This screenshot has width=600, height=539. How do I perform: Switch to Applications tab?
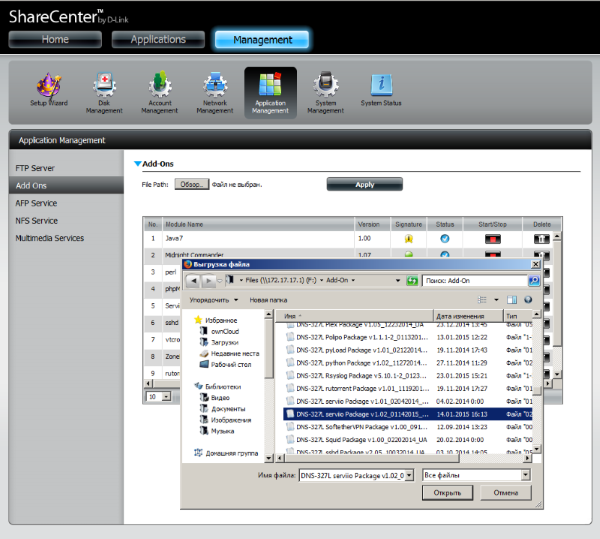(158, 39)
